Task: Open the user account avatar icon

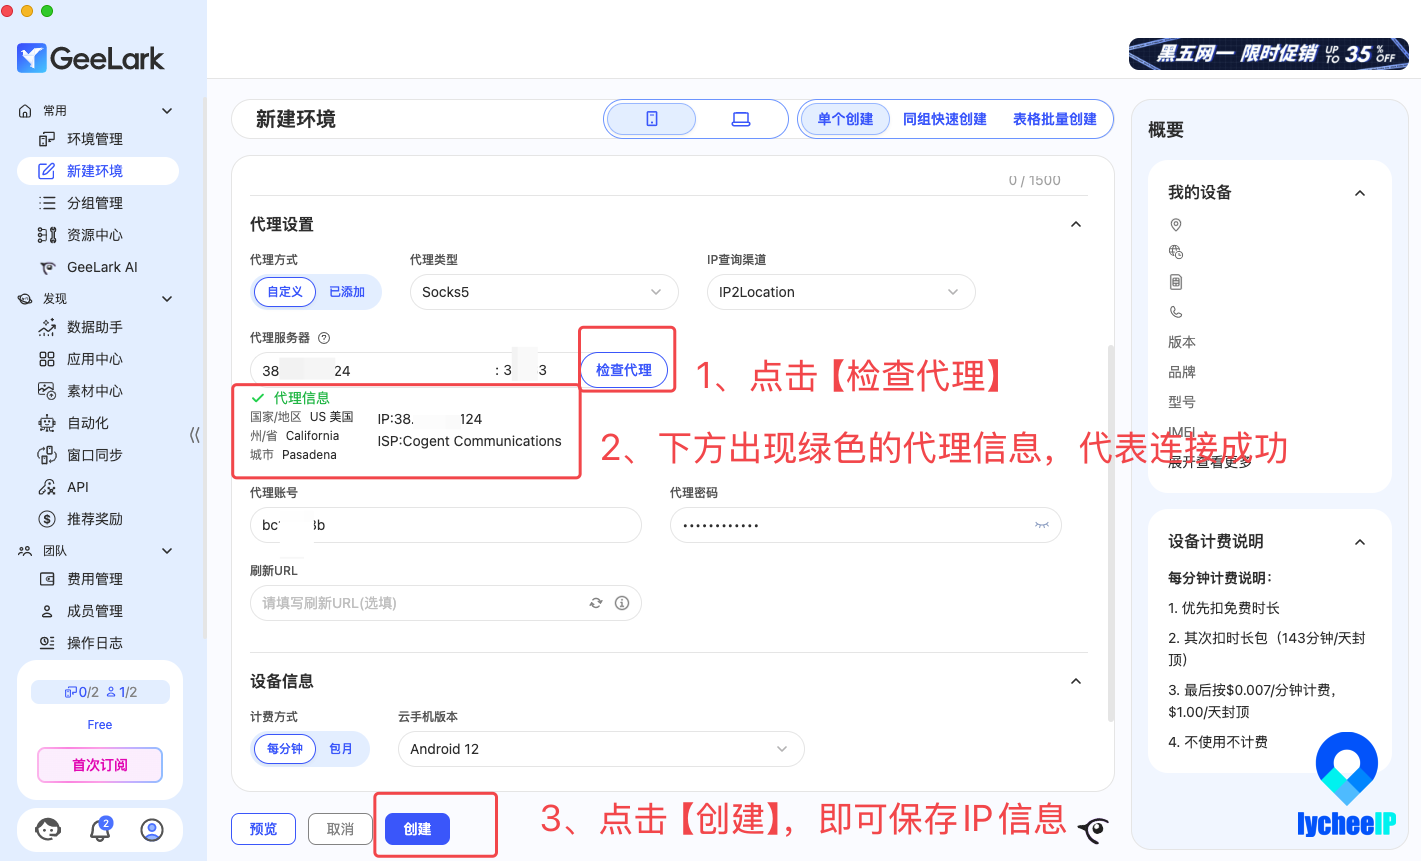Action: click(152, 829)
